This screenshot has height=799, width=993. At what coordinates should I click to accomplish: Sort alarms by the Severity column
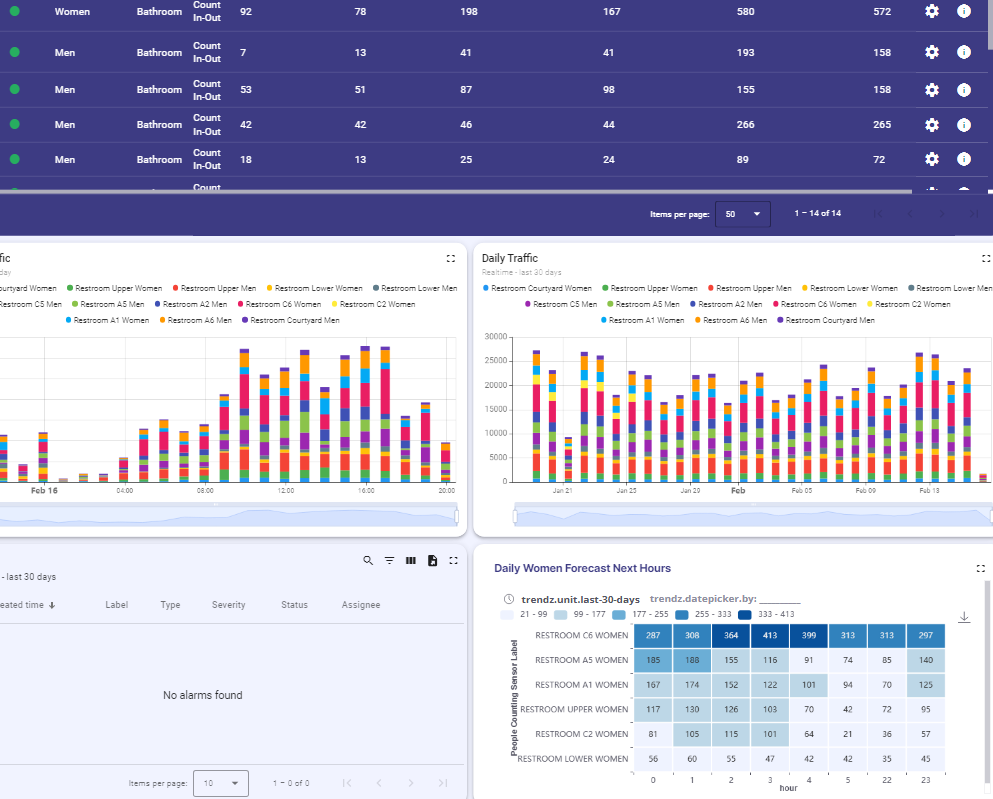[x=229, y=605]
